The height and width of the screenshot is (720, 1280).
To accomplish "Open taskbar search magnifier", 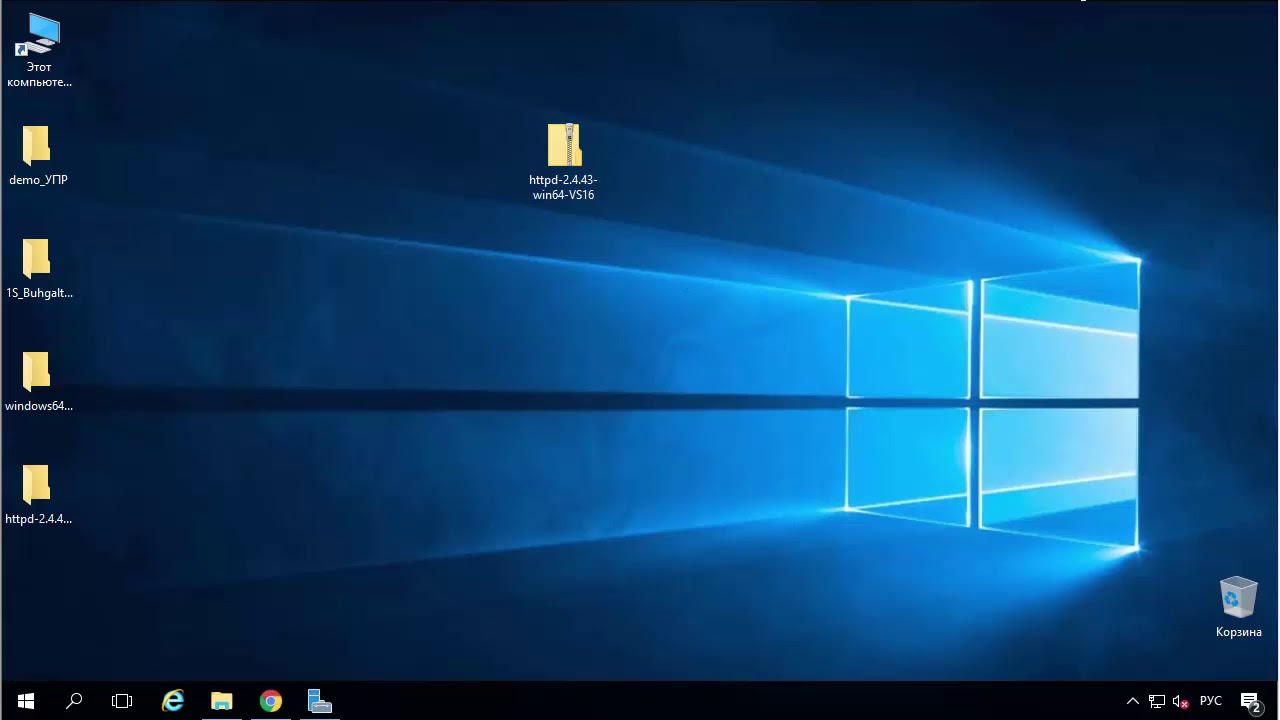I will tap(74, 701).
